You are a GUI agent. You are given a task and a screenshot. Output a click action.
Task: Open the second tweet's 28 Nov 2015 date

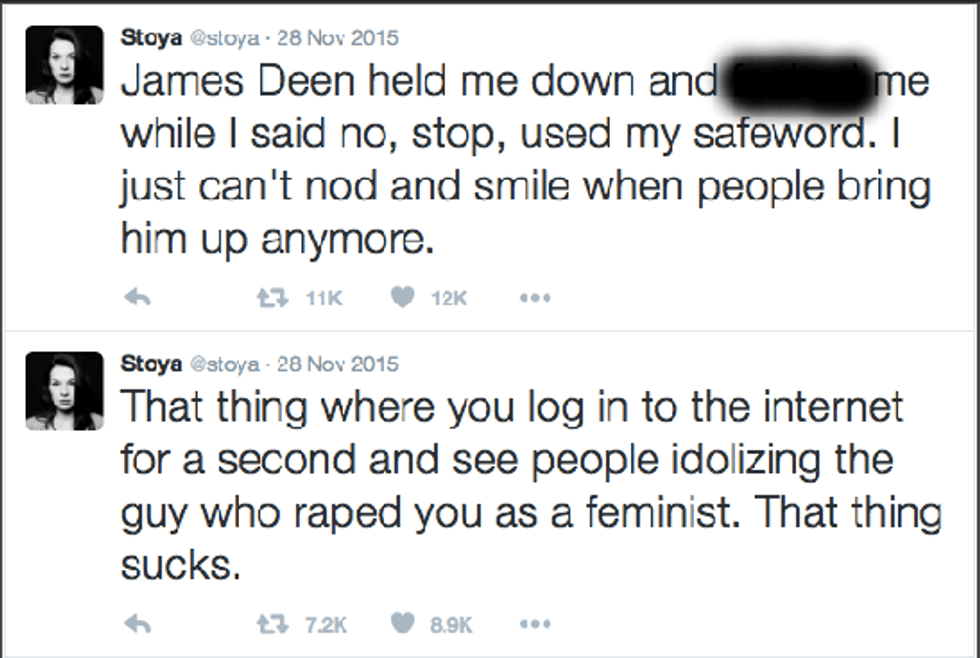pos(338,364)
